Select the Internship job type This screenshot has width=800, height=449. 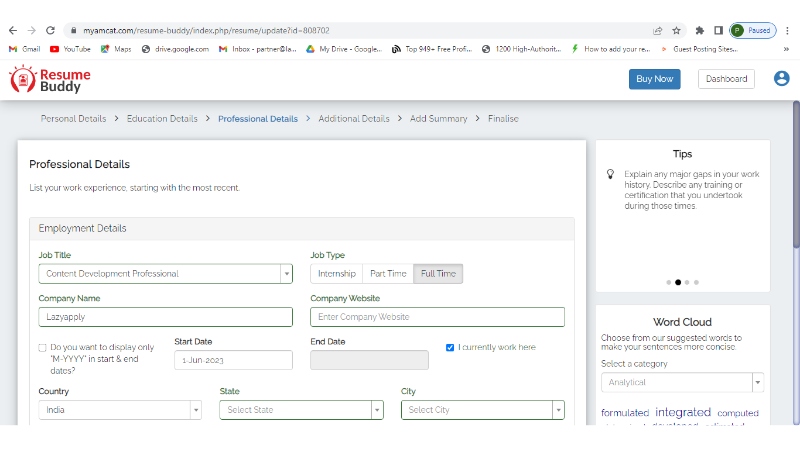click(336, 274)
